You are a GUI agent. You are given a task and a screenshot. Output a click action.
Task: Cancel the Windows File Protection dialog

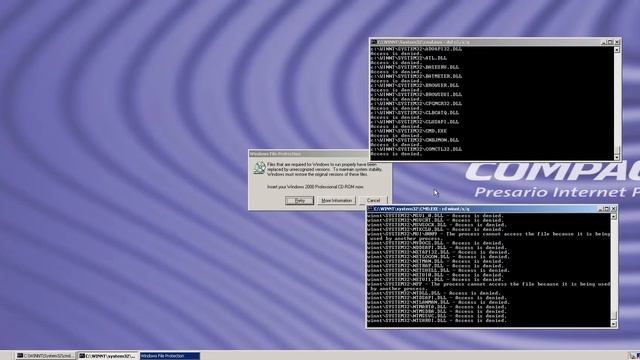coord(373,200)
